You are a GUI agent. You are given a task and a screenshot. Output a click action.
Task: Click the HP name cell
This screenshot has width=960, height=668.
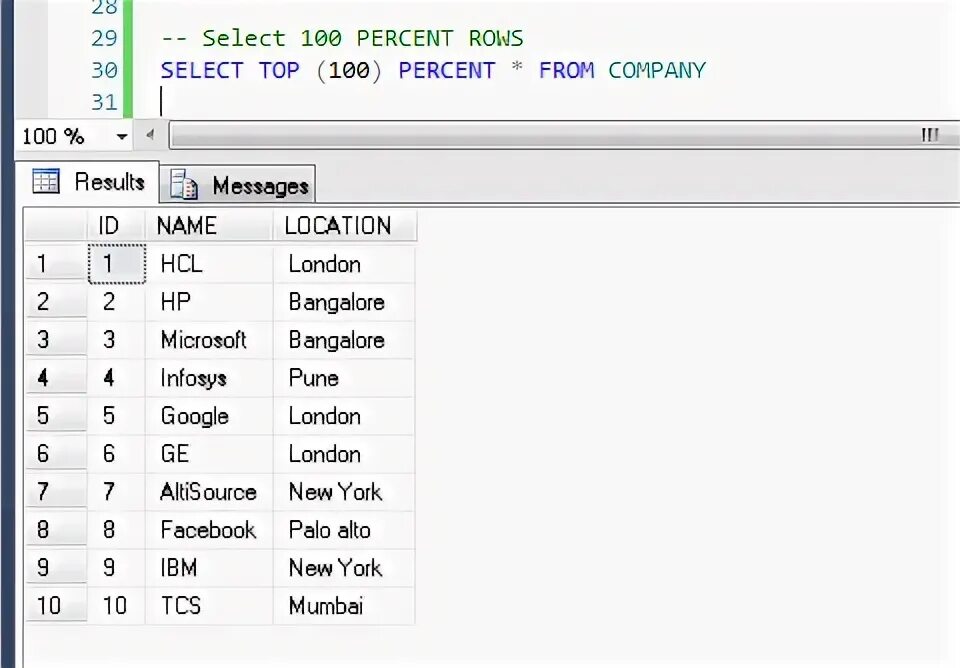(x=209, y=302)
